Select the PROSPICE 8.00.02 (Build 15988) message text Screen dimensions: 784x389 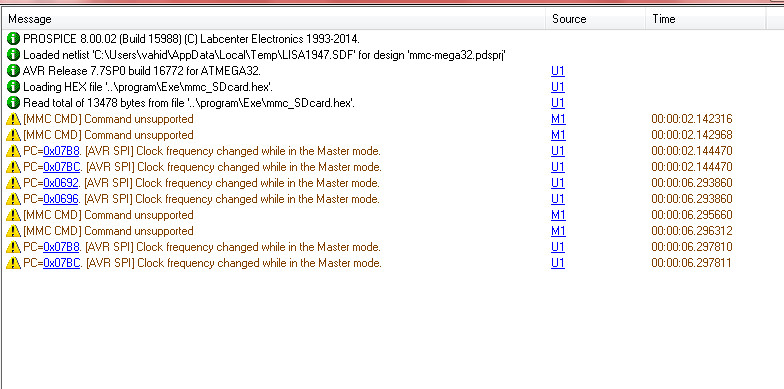point(191,39)
